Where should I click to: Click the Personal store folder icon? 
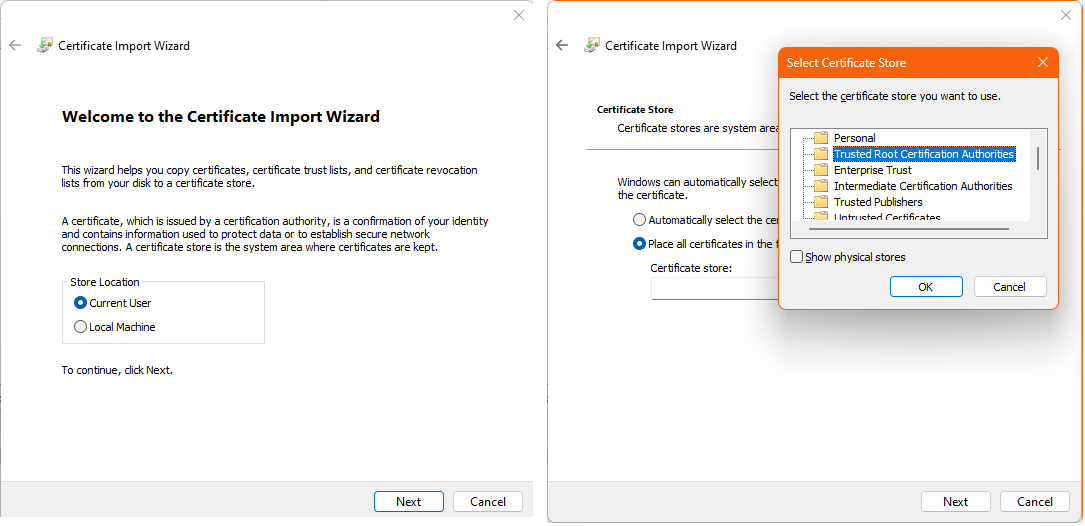point(821,138)
